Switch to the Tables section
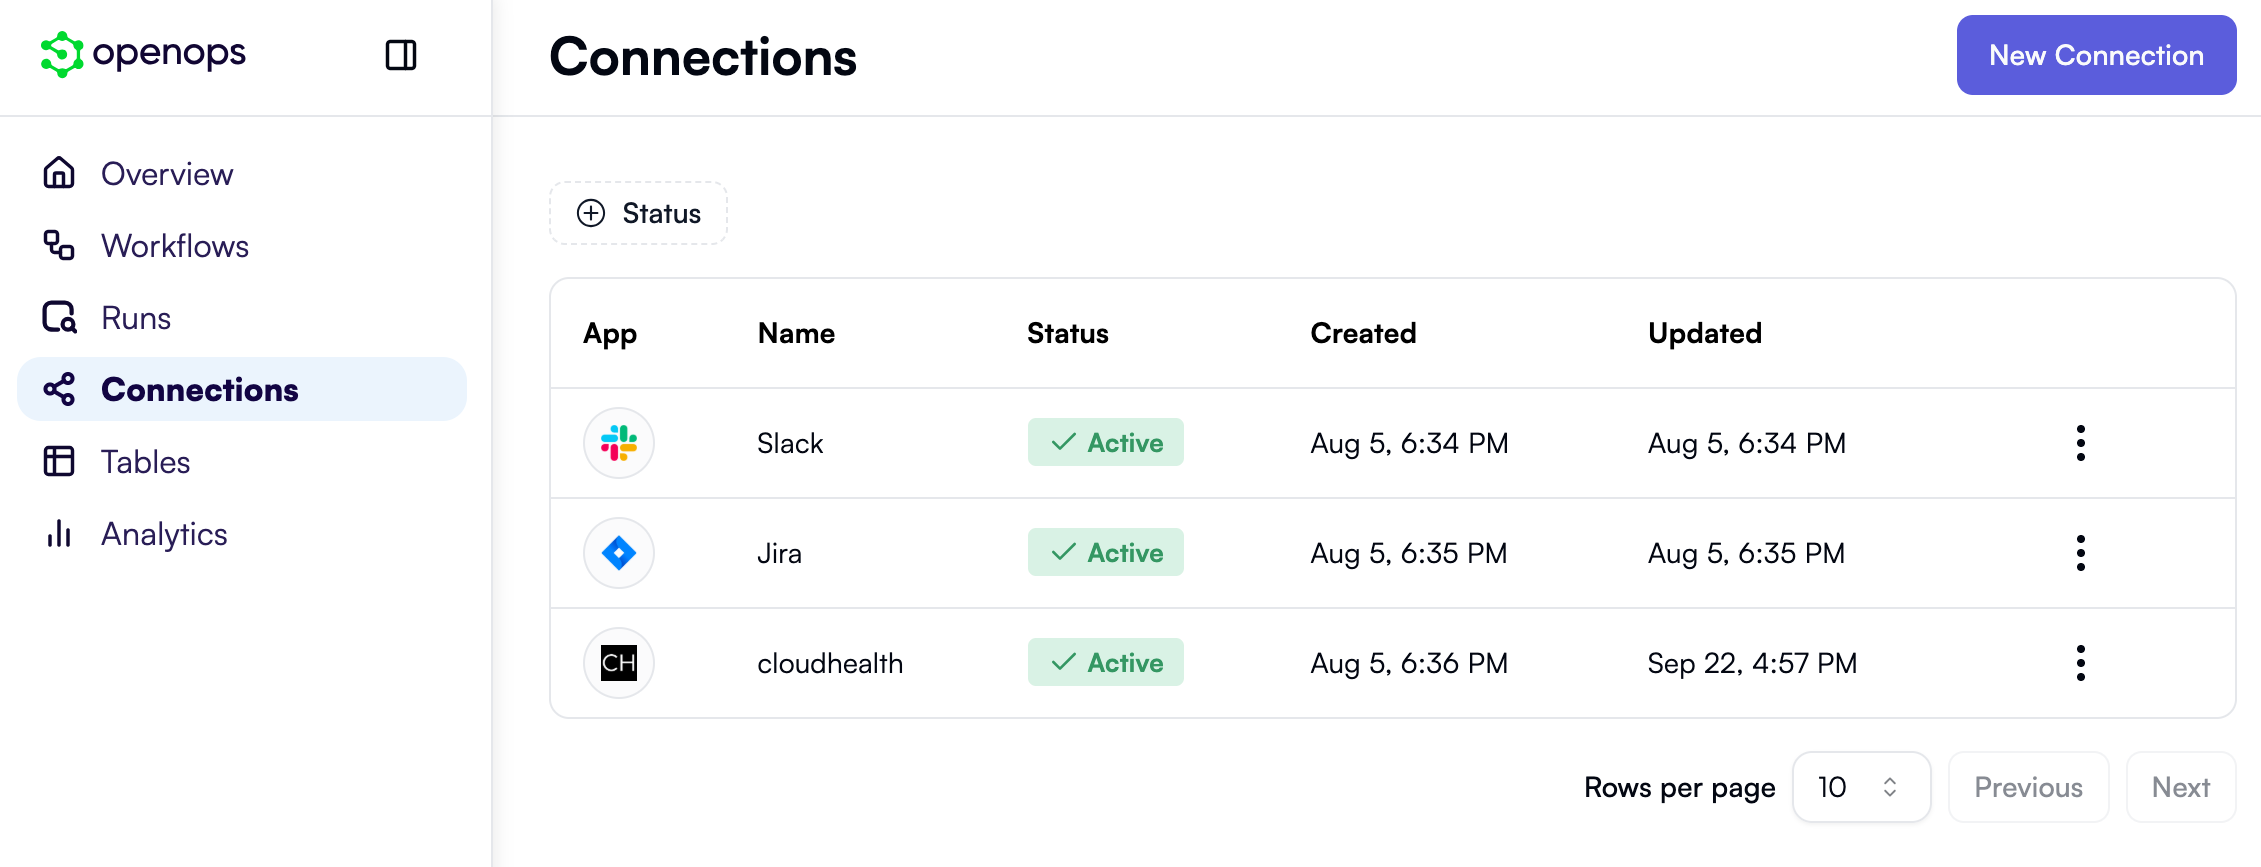2261x867 pixels. 146,461
